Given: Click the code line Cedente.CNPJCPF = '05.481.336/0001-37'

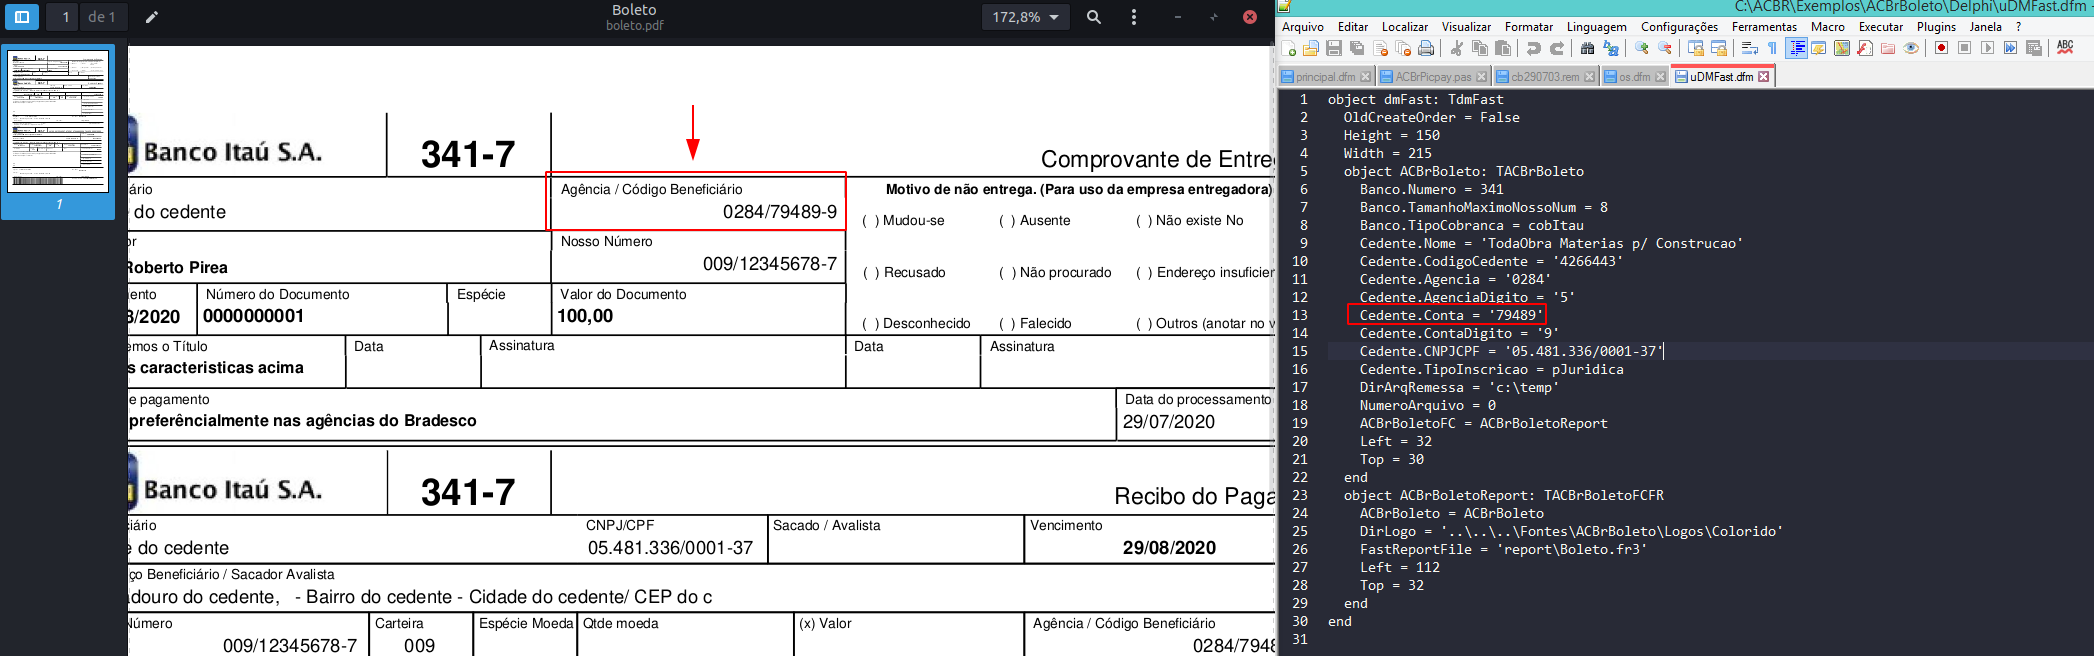Looking at the screenshot, I should point(1510,351).
